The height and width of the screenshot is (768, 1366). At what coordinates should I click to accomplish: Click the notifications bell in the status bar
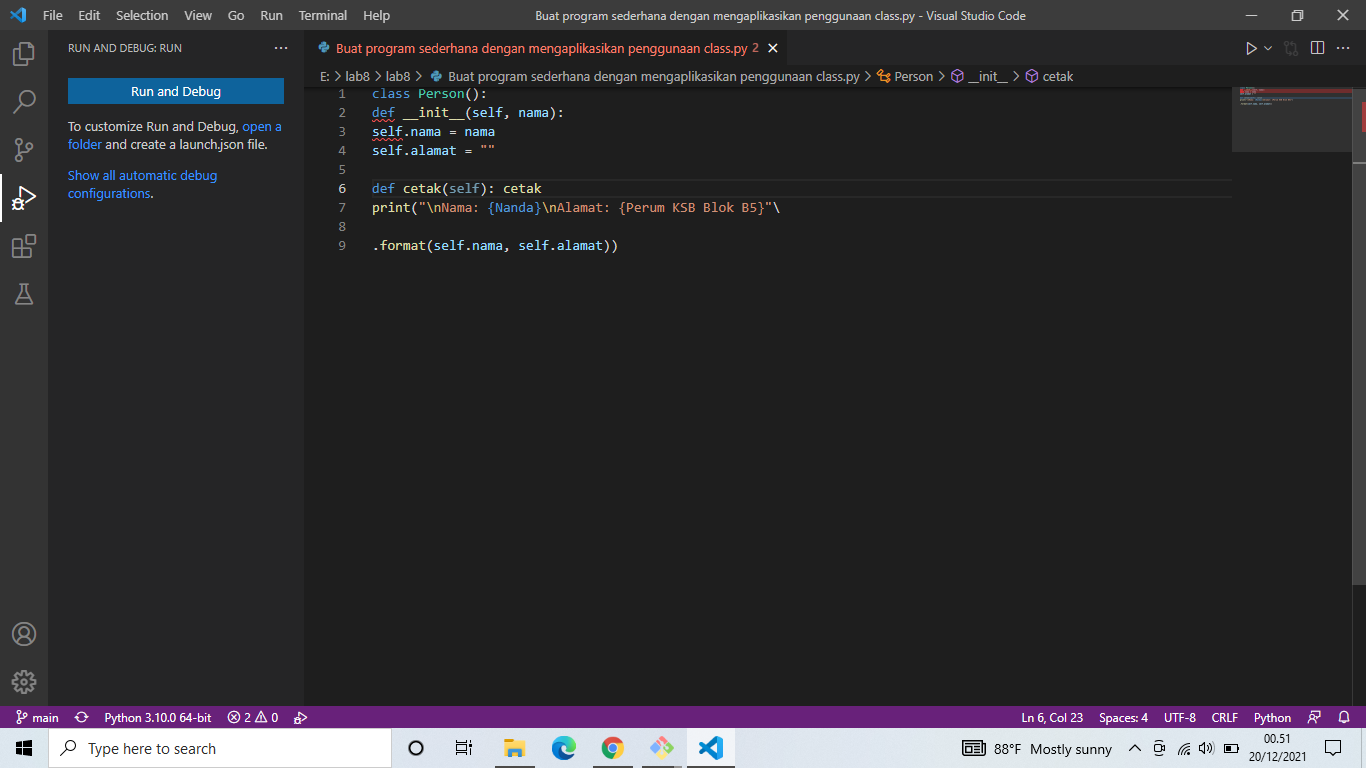coord(1343,717)
